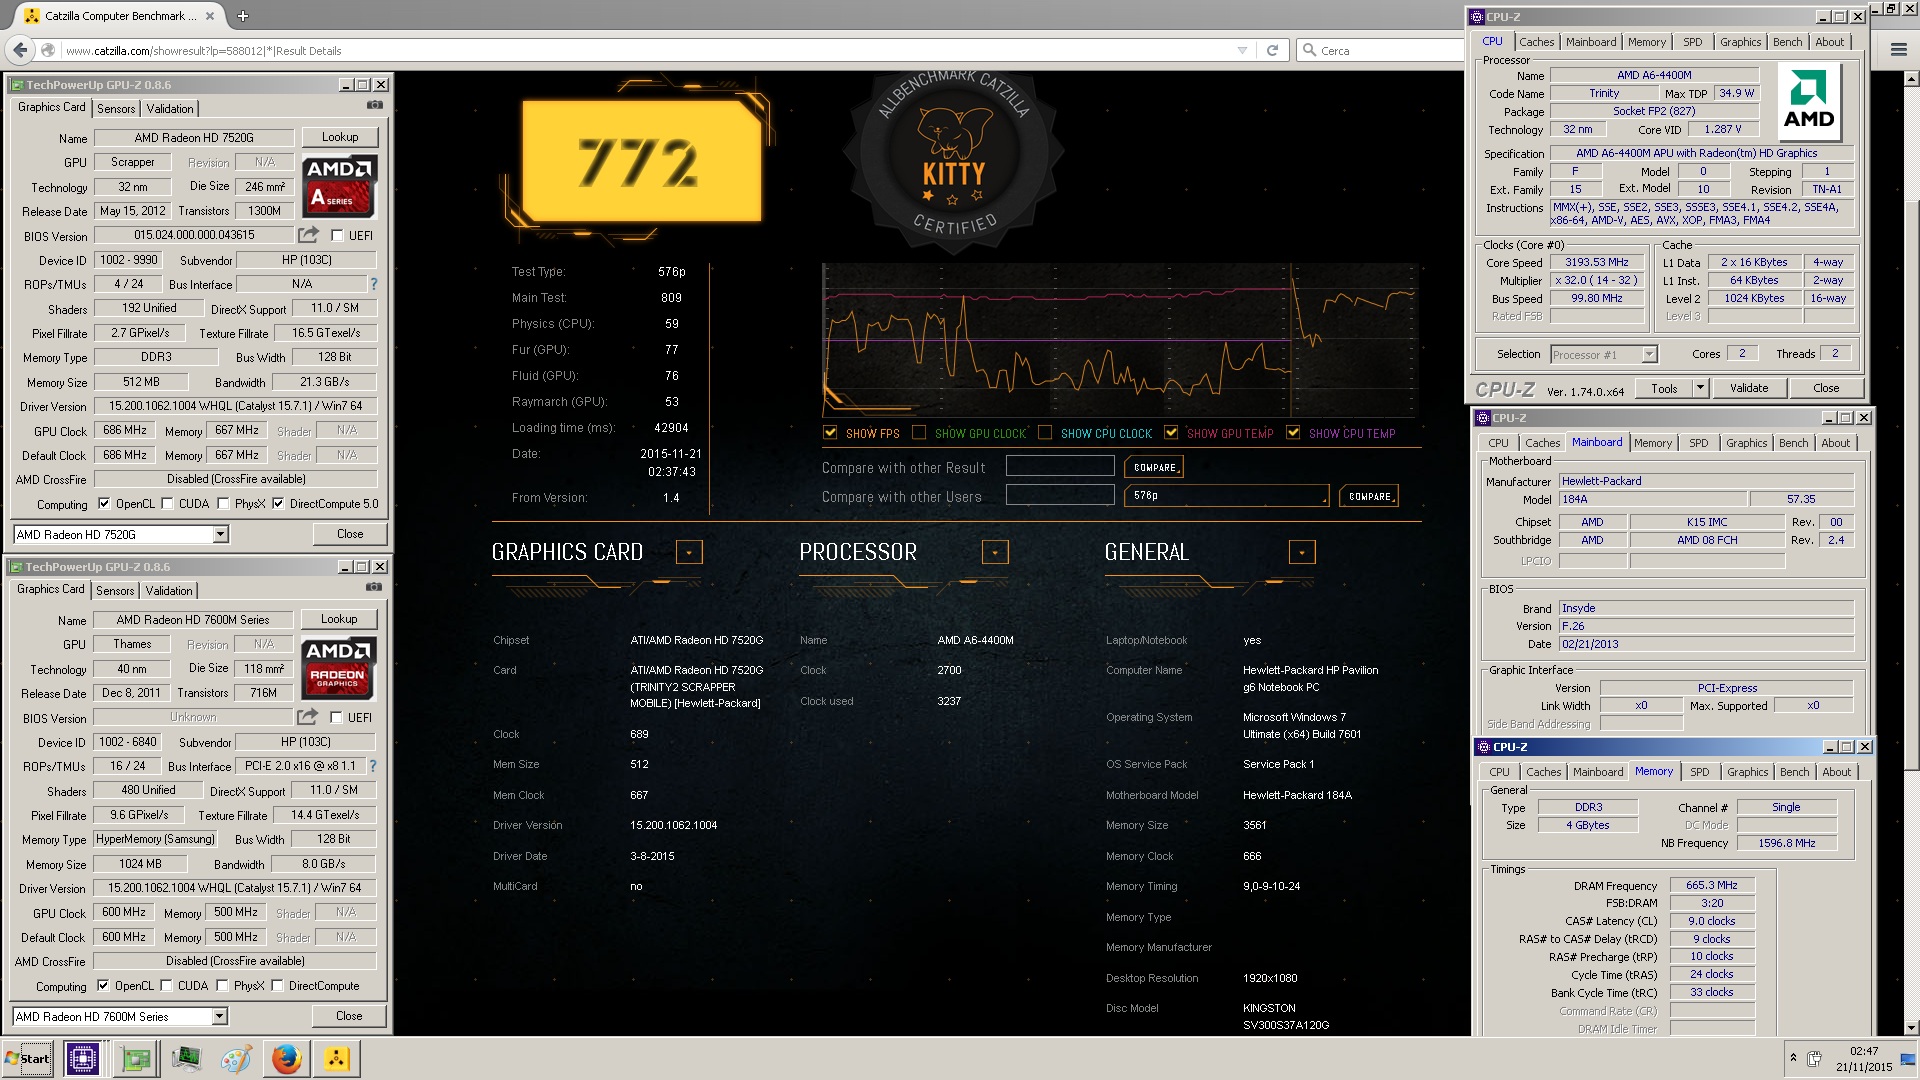The height and width of the screenshot is (1080, 1920).
Task: Open the Firefox hamburger menu
Action: coord(1898,50)
